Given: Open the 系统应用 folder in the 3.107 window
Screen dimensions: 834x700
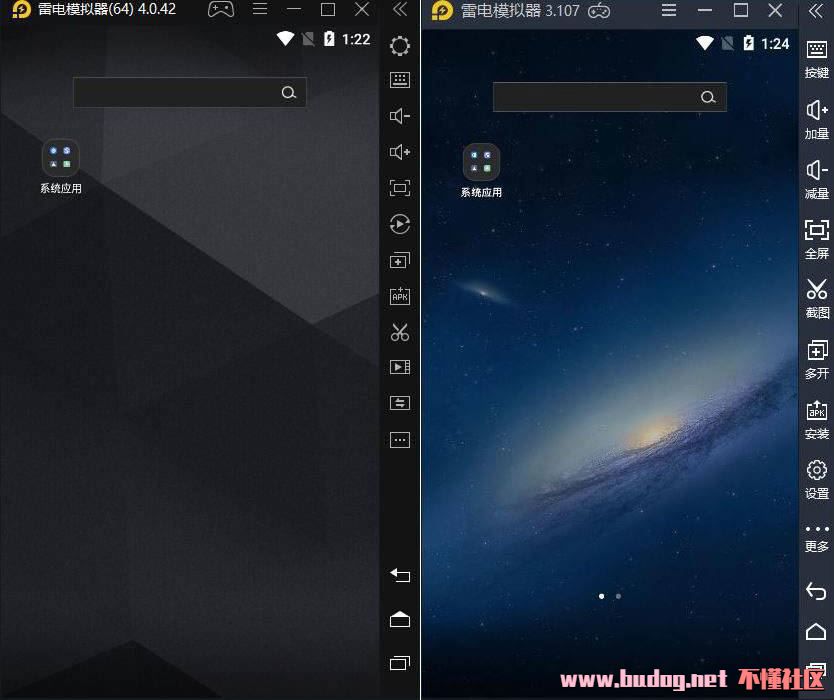Looking at the screenshot, I should tap(481, 171).
